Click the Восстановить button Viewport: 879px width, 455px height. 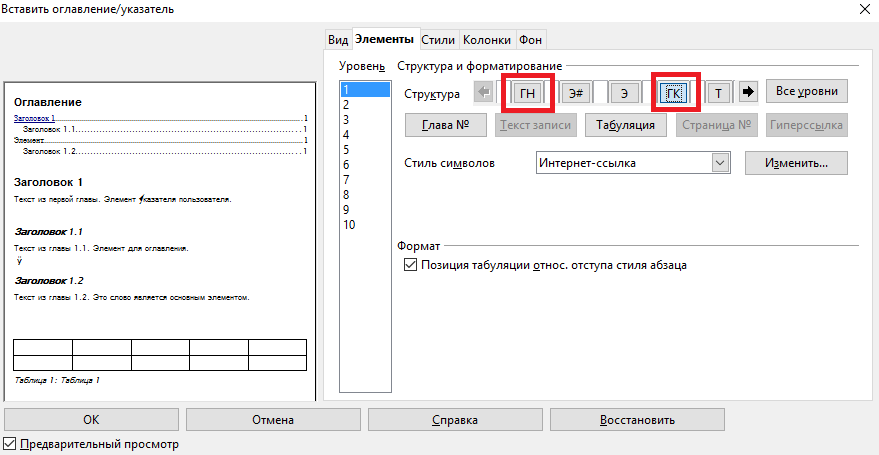[636, 420]
